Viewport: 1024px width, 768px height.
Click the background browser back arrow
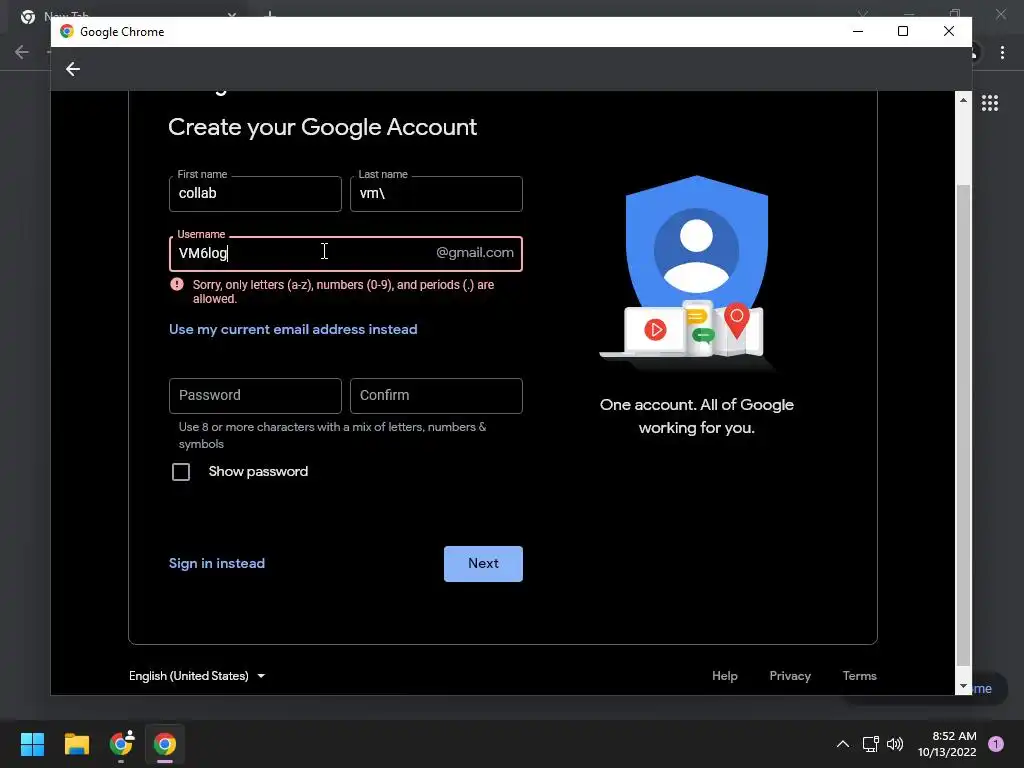[x=22, y=52]
